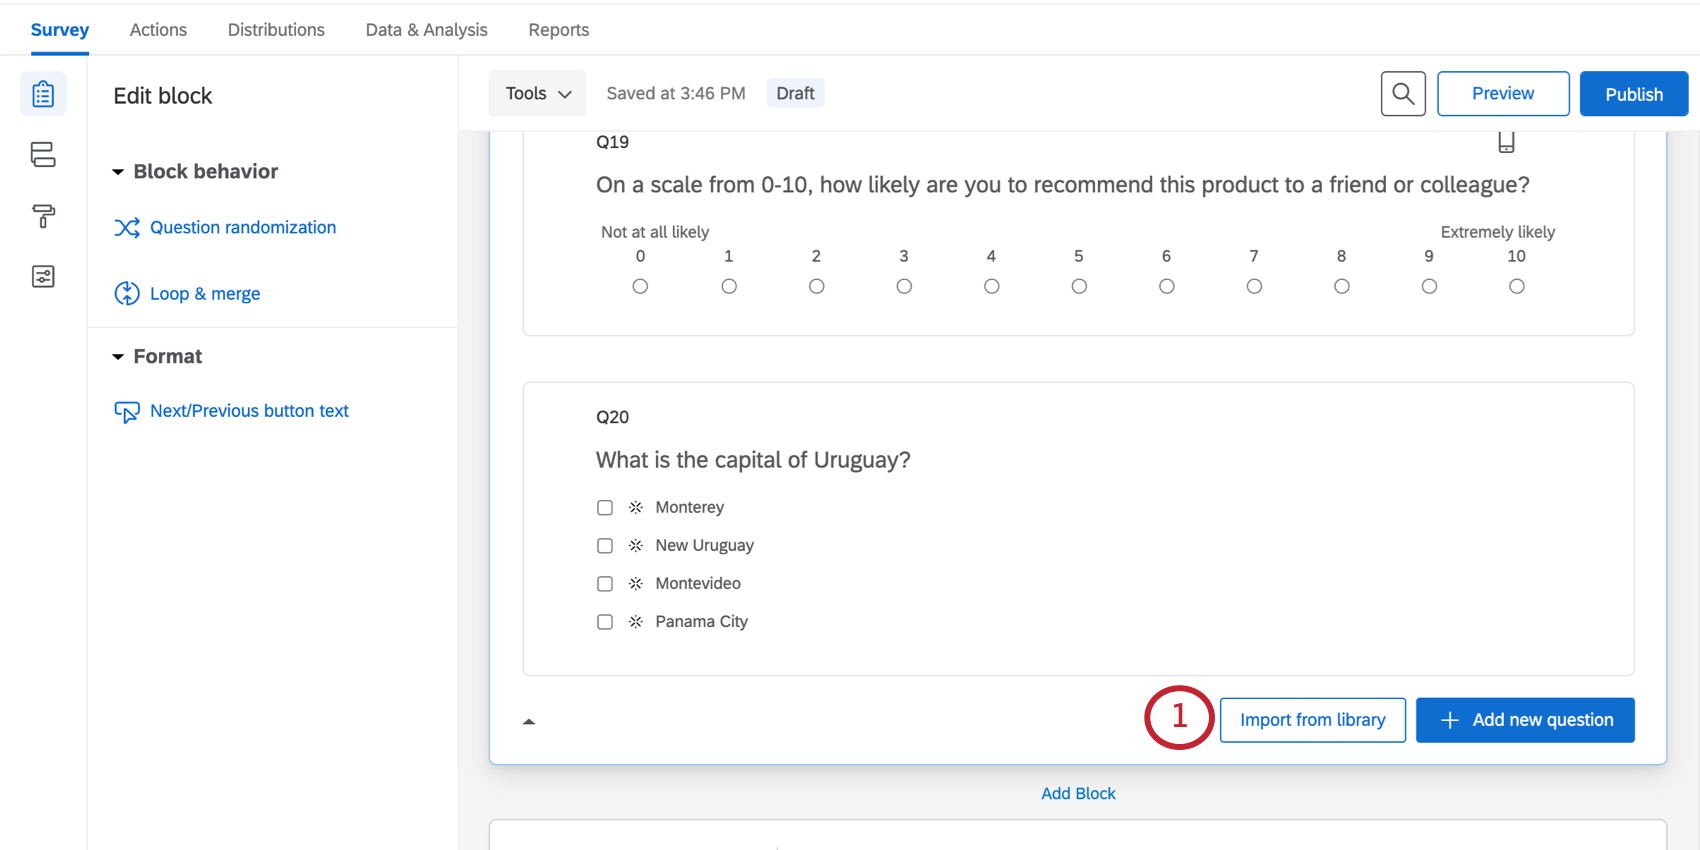Collapse the Block behavior section
The image size is (1700, 850).
(x=118, y=172)
